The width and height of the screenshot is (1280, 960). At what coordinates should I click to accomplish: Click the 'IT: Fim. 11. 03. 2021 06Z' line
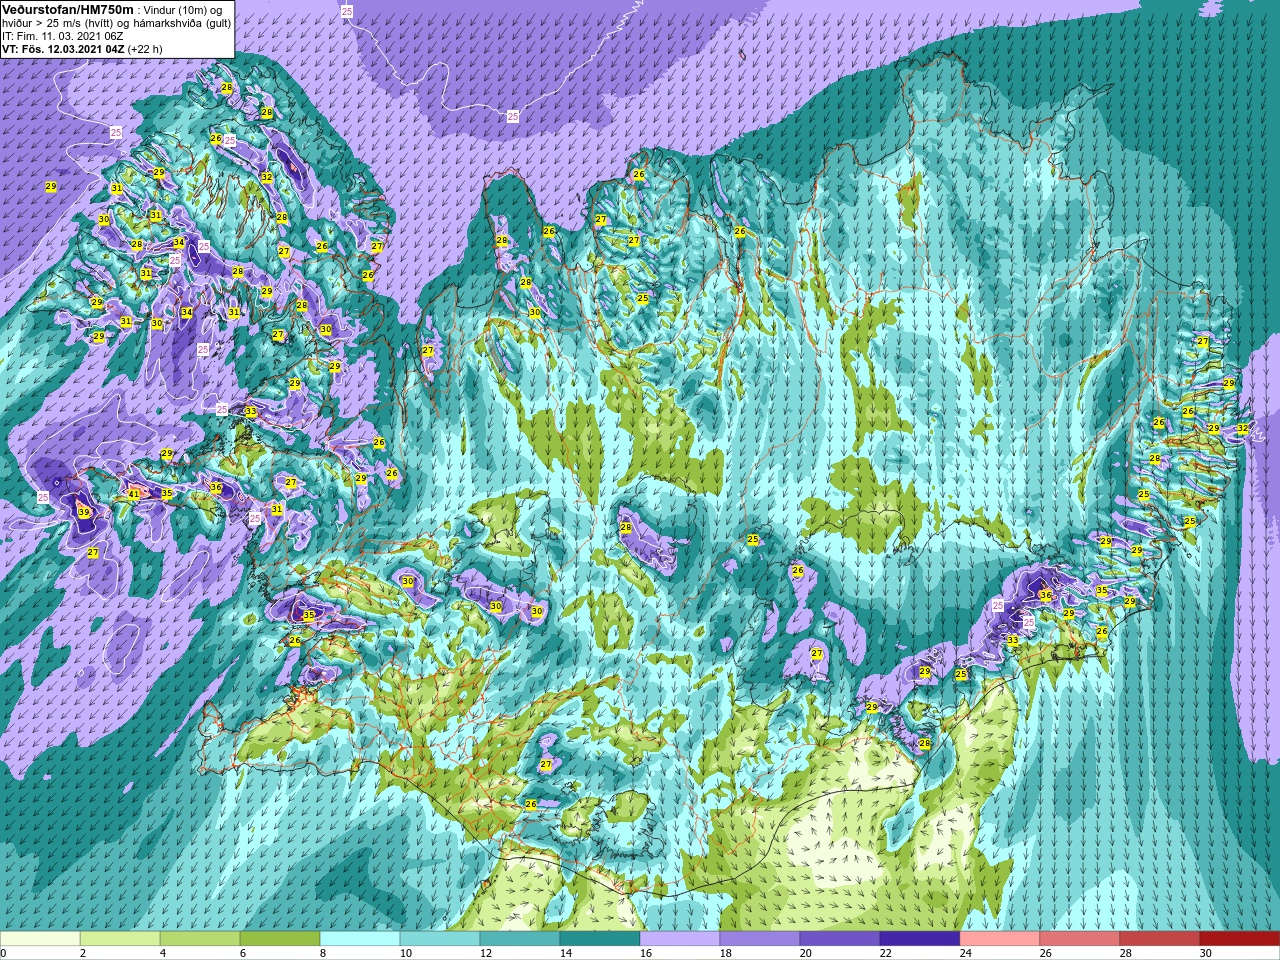(63, 35)
